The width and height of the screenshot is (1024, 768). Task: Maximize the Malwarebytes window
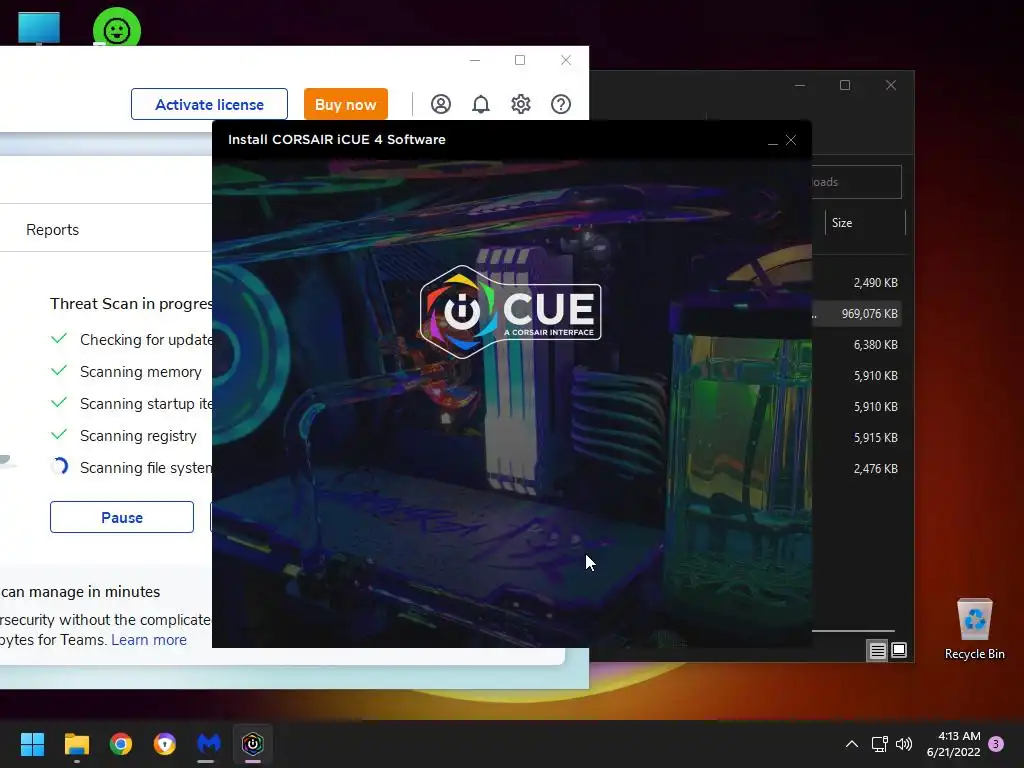520,60
